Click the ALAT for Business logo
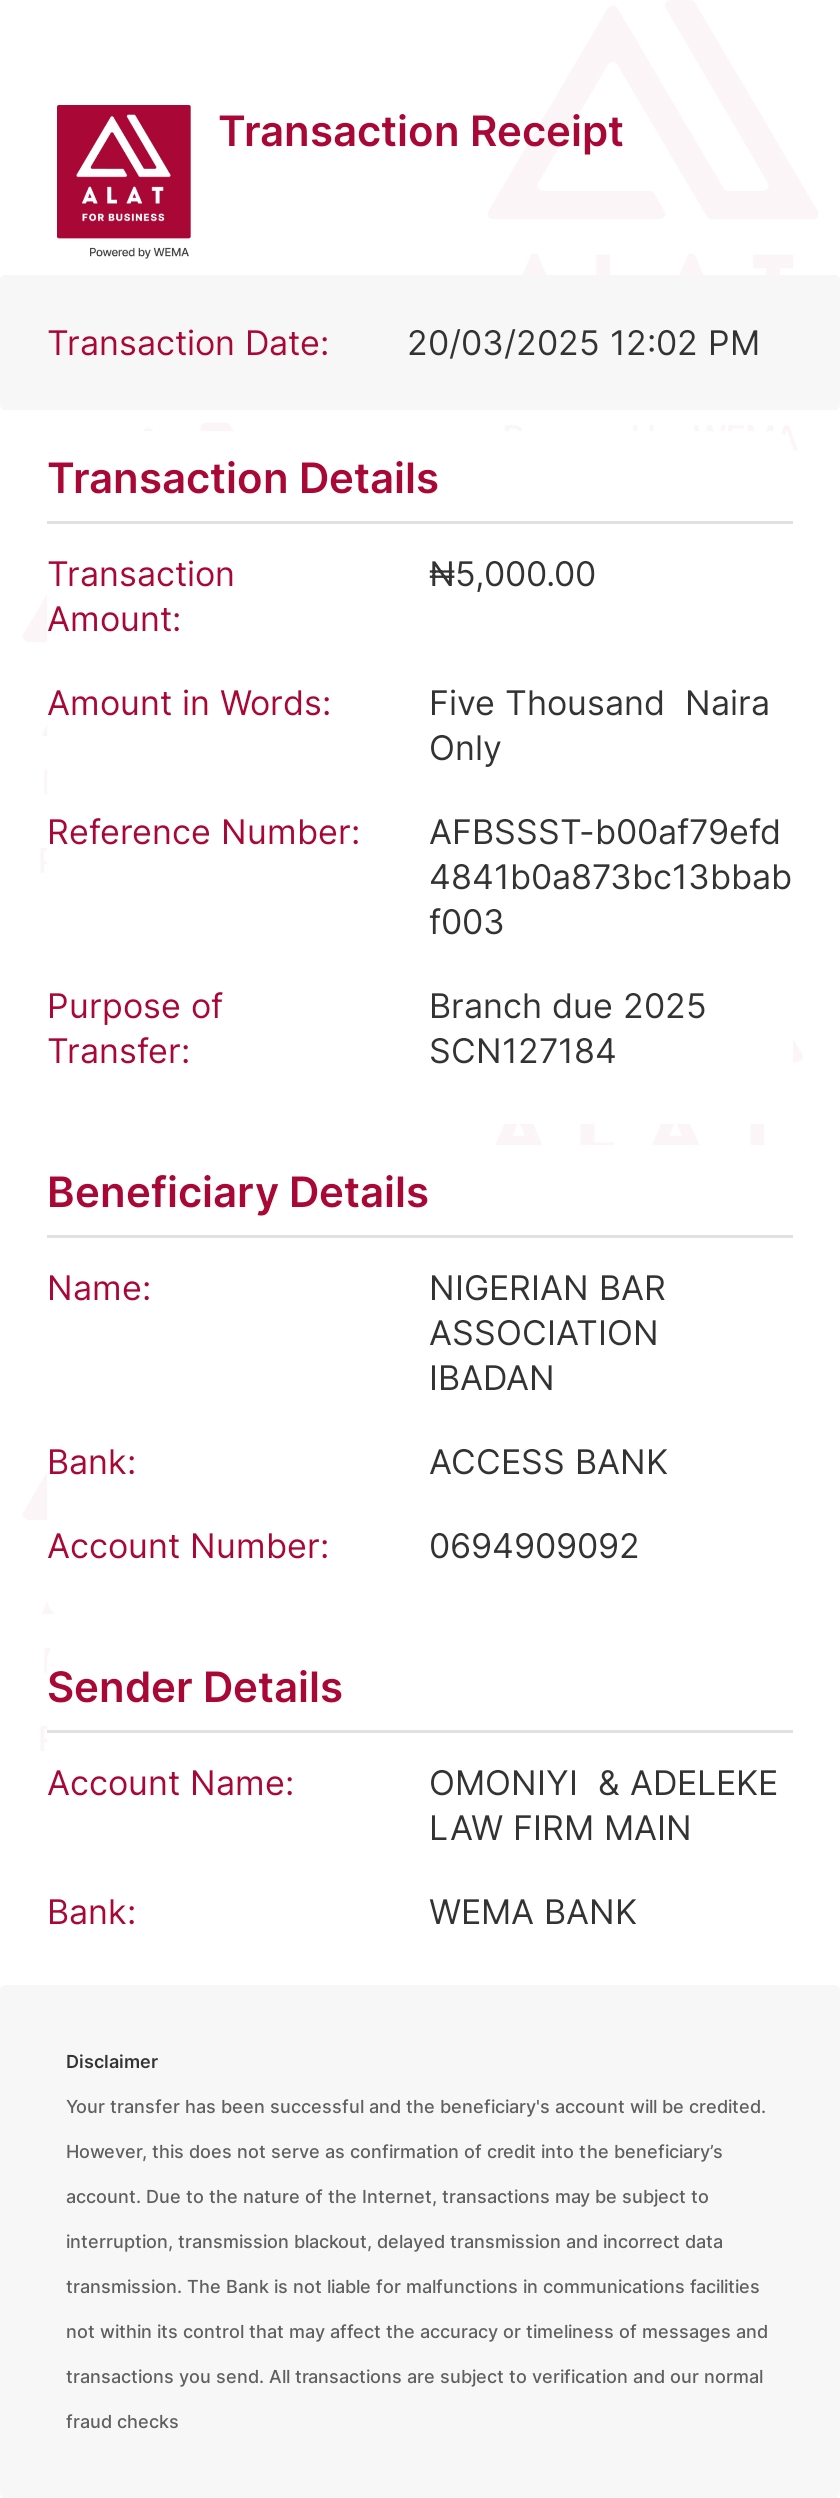This screenshot has width=840, height=2498. pos(124,171)
